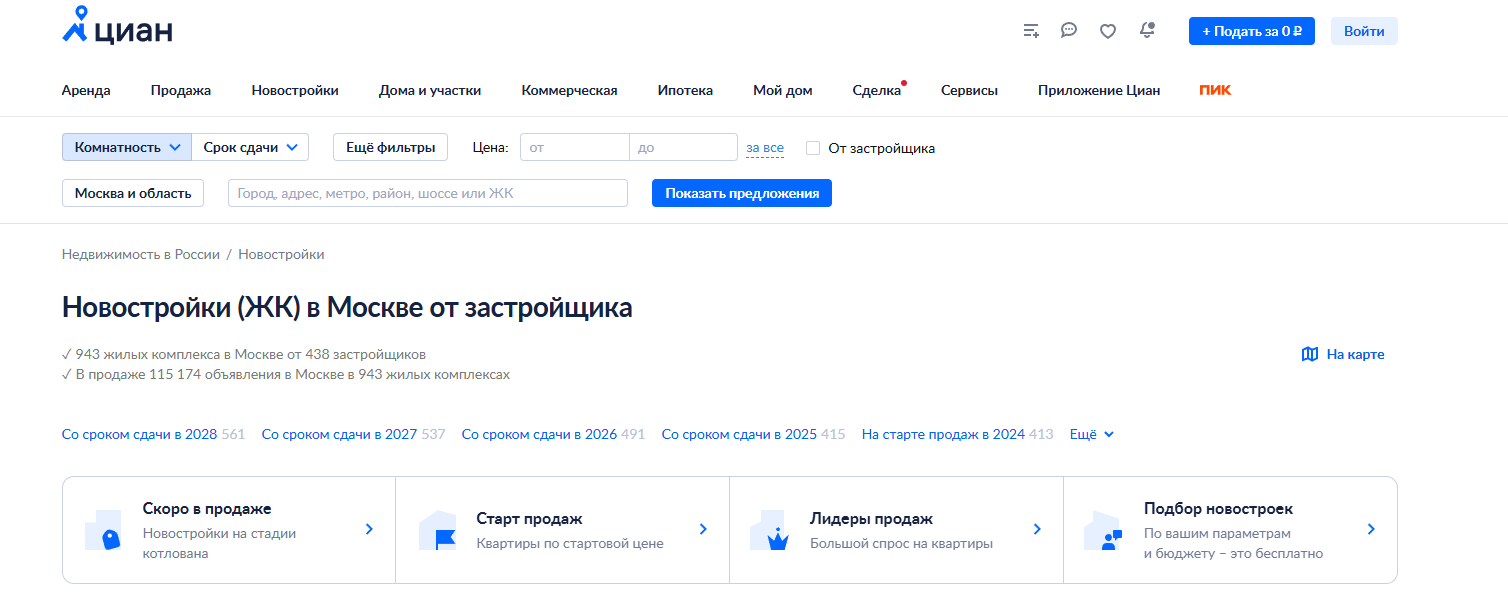Open the Ещё фильтры button
This screenshot has height=603, width=1508.
click(x=390, y=147)
